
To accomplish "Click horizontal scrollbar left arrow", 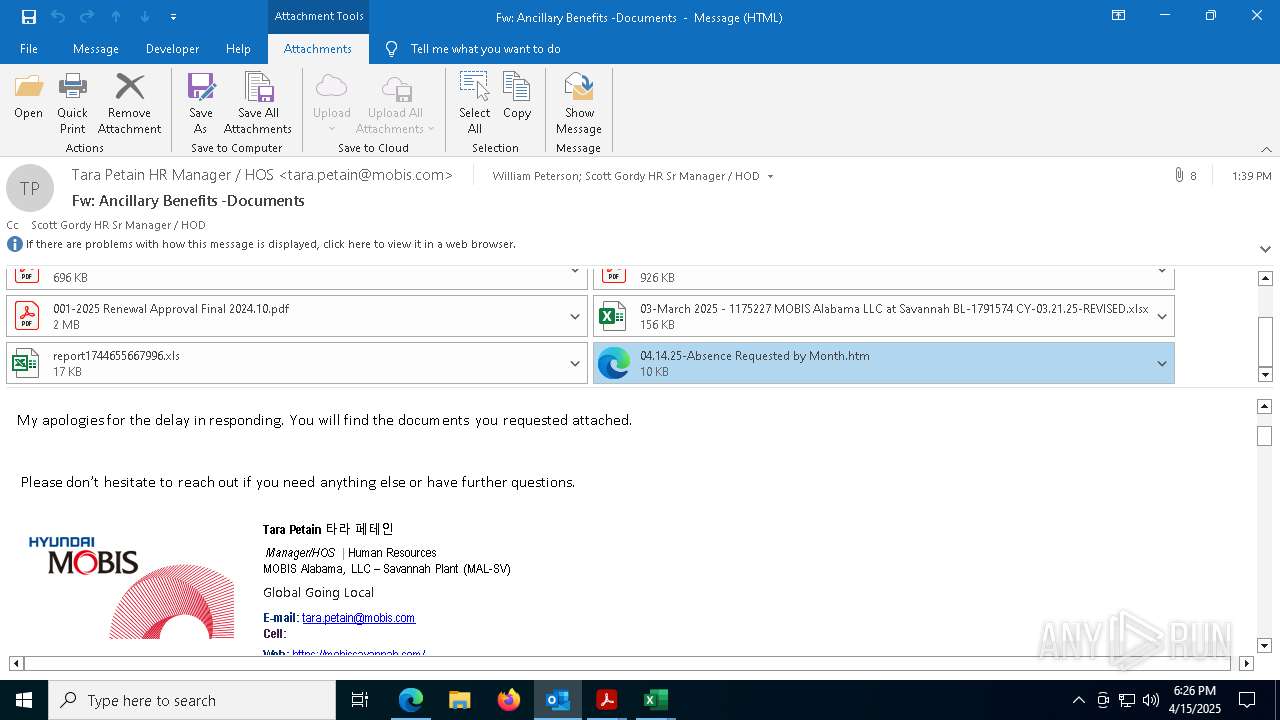I will point(16,663).
